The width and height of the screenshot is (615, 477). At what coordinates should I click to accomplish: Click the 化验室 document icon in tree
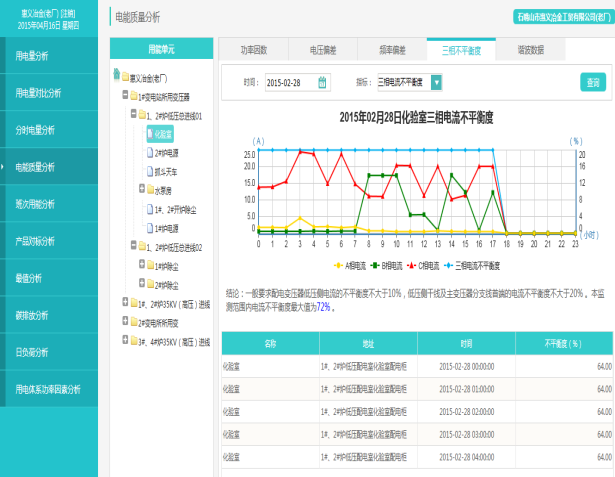coord(149,132)
